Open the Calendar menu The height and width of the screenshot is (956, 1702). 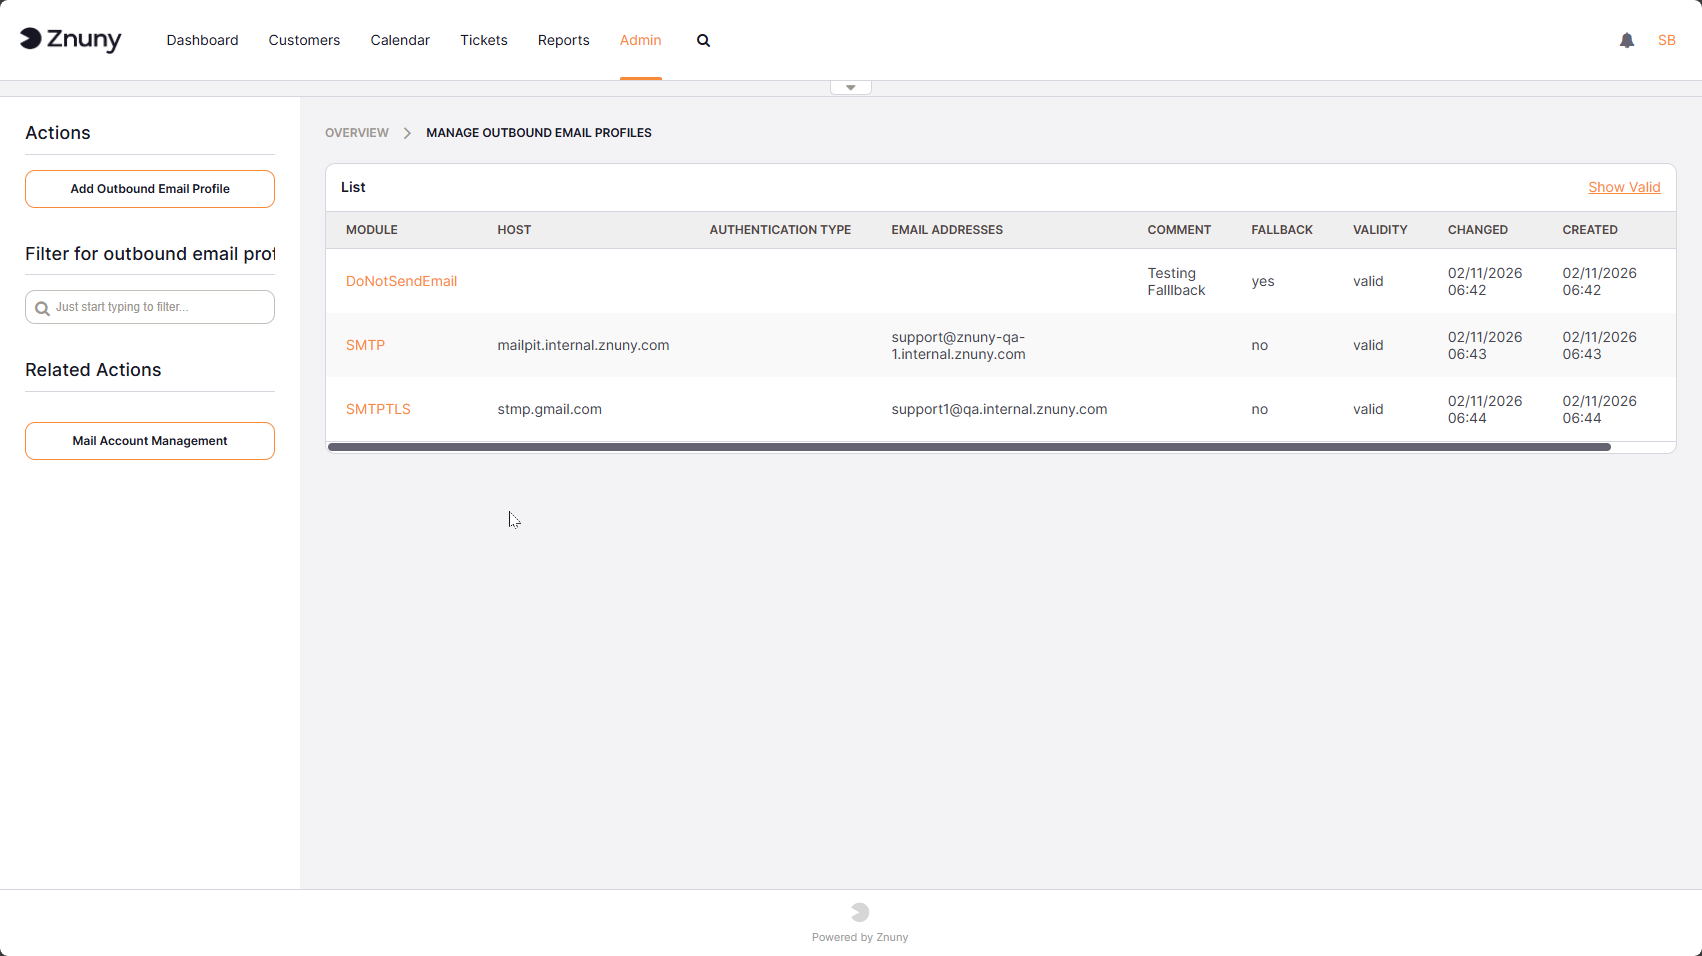point(400,41)
